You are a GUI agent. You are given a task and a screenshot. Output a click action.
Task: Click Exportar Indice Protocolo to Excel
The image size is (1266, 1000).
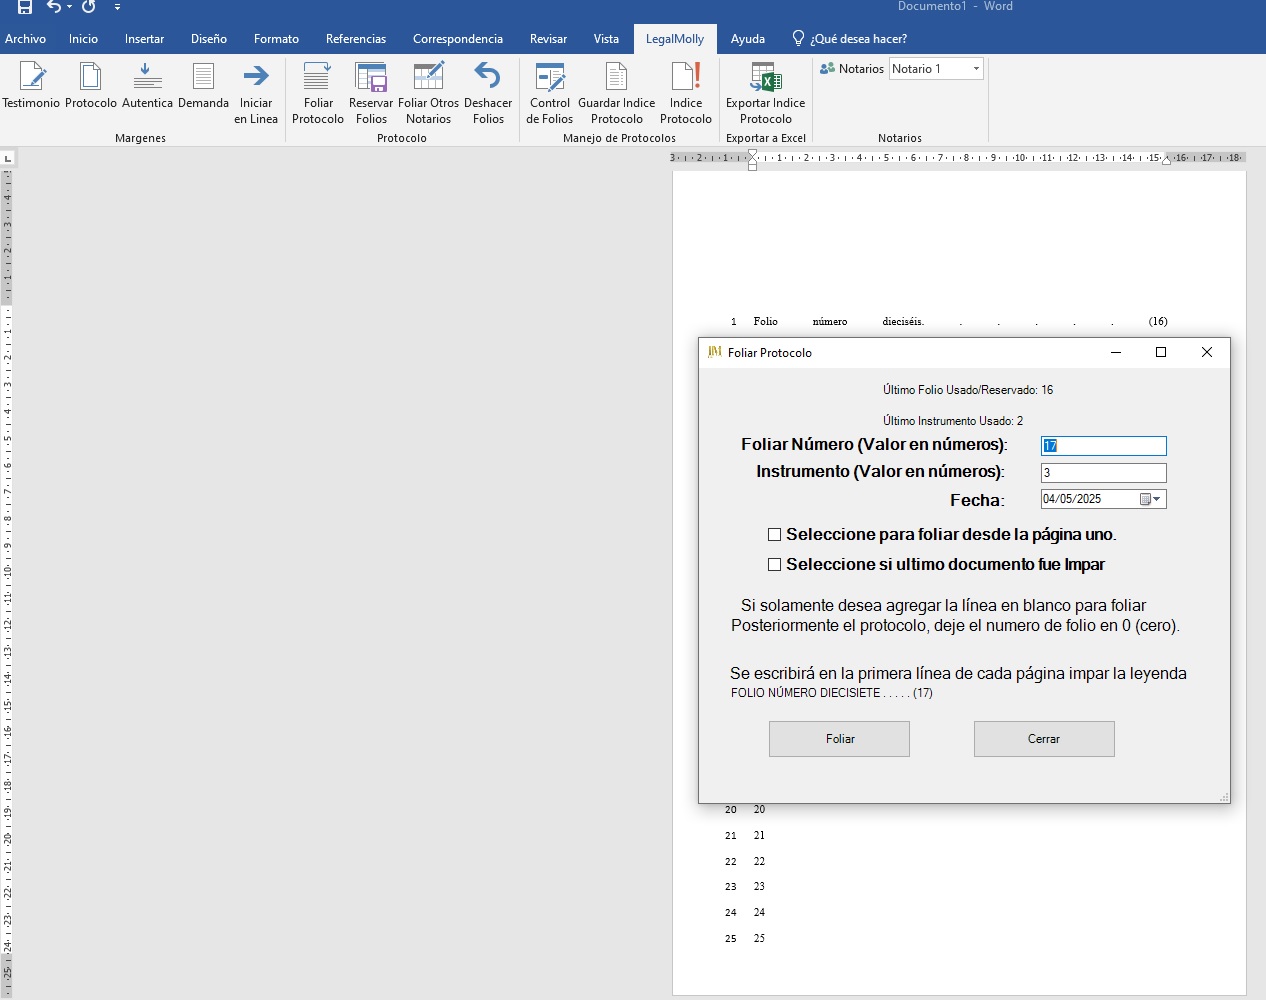click(765, 93)
